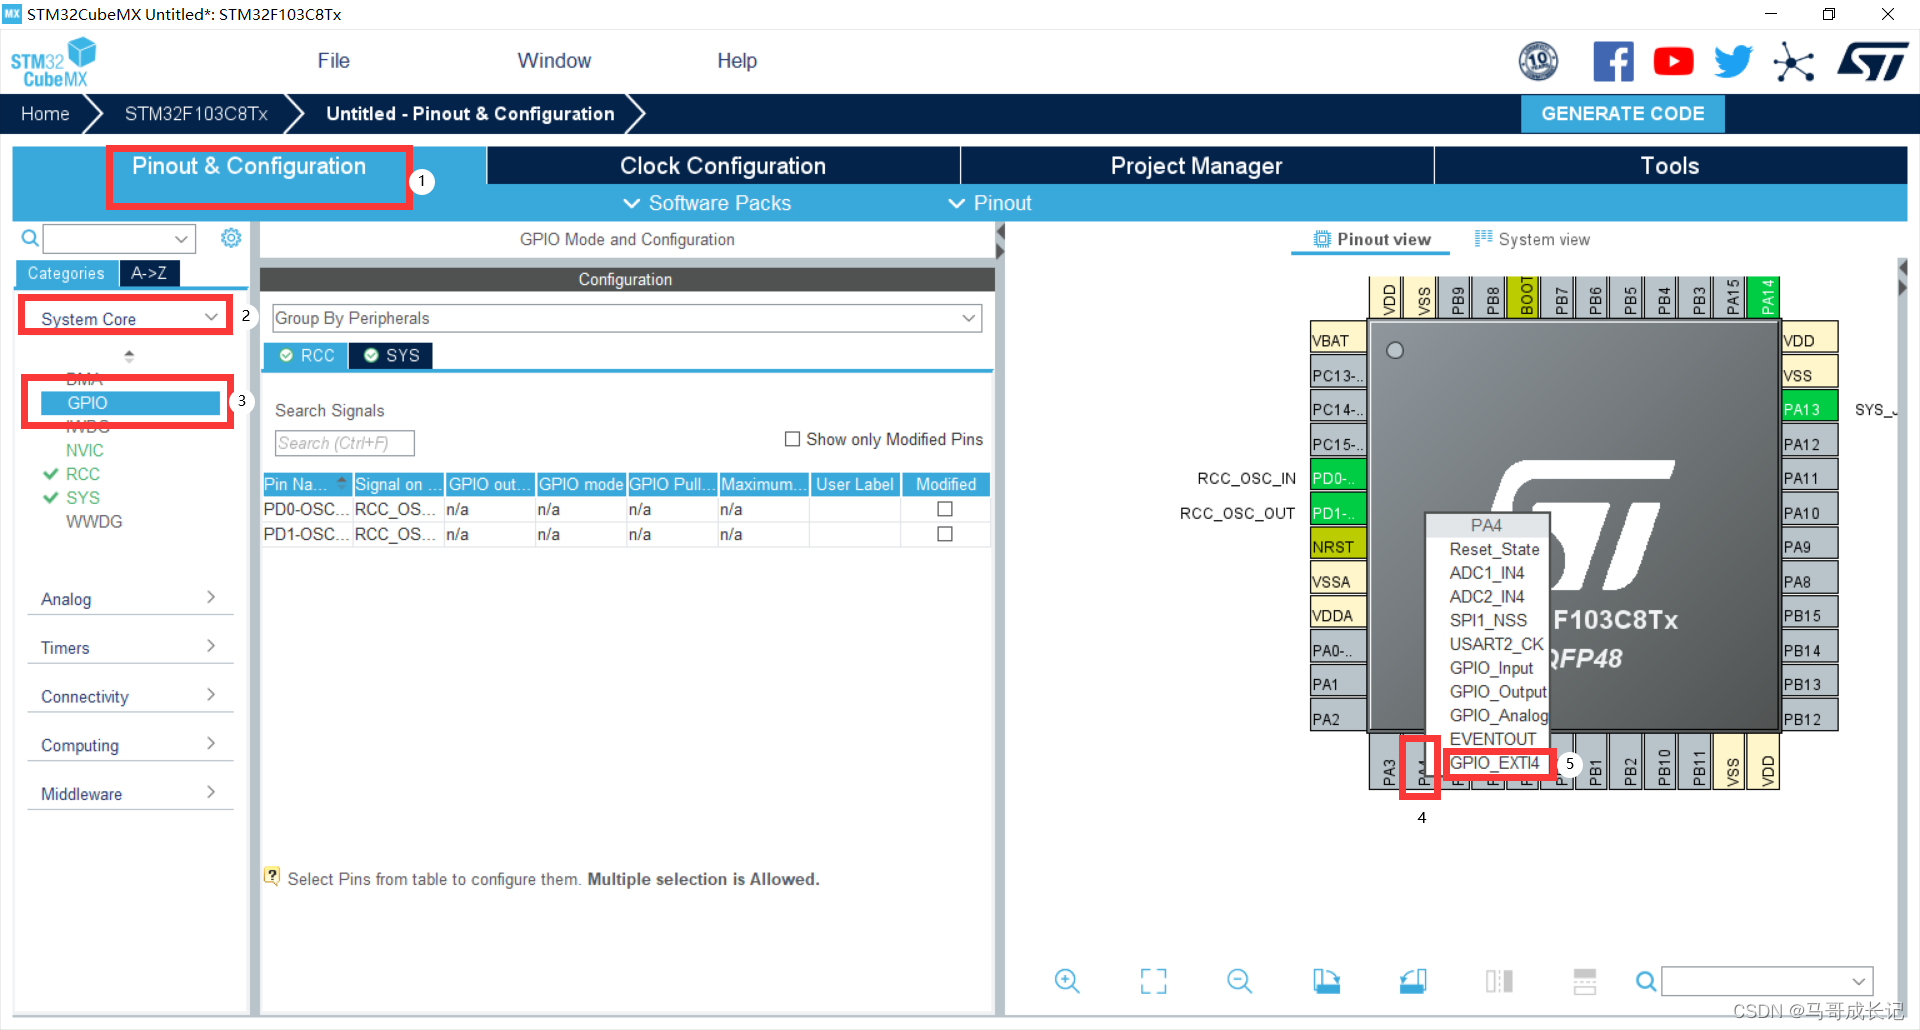The height and width of the screenshot is (1030, 1920).
Task: Zoom in on the pinout view
Action: pyautogui.click(x=1067, y=981)
